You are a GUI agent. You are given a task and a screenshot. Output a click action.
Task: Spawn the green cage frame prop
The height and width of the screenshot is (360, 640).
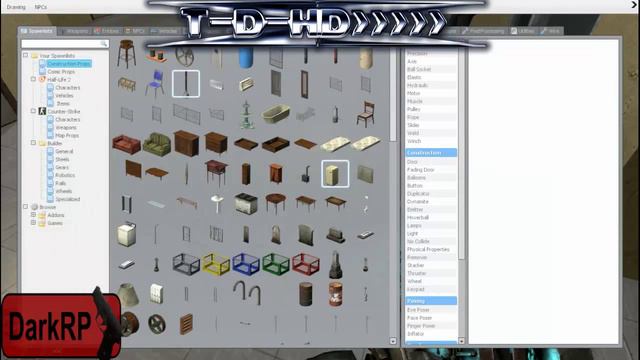[276, 264]
